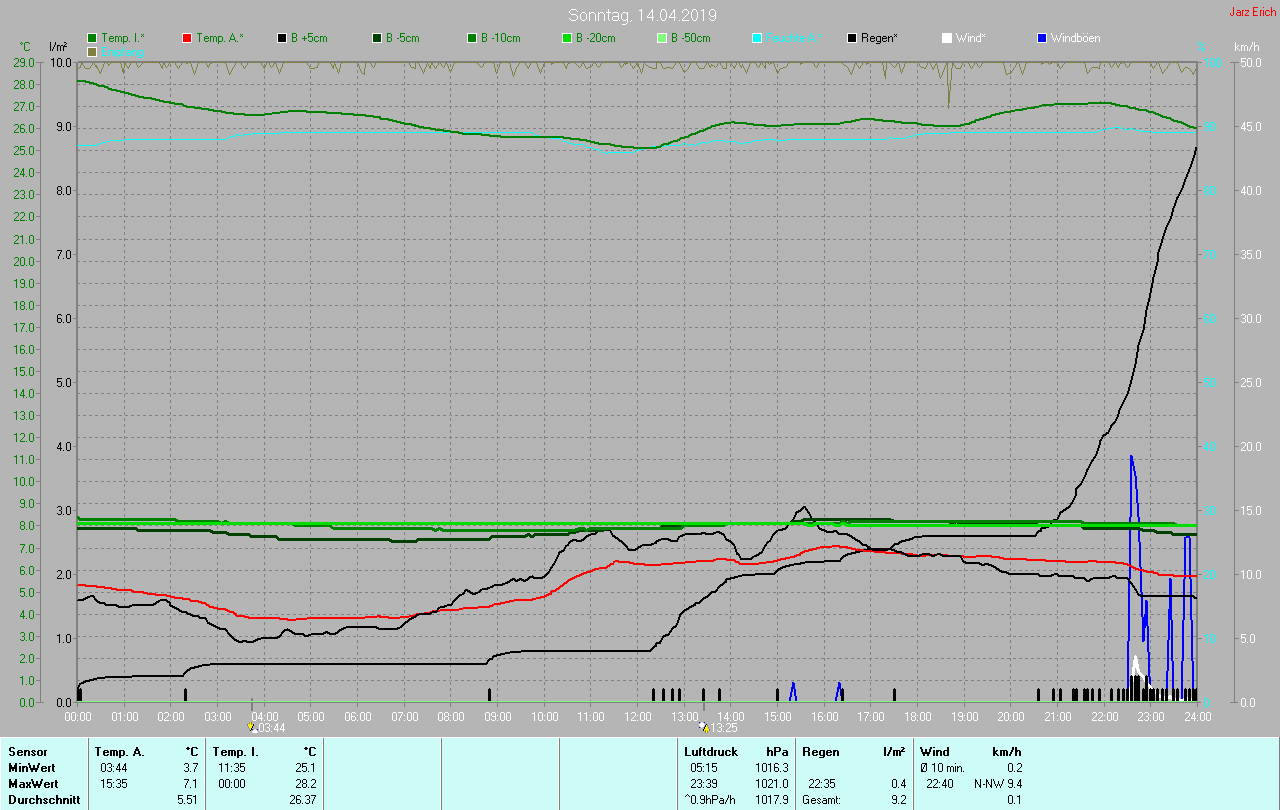Viewport: 1280px width, 810px height.
Task: Click the 'B -10cm' legend label
Action: point(501,38)
